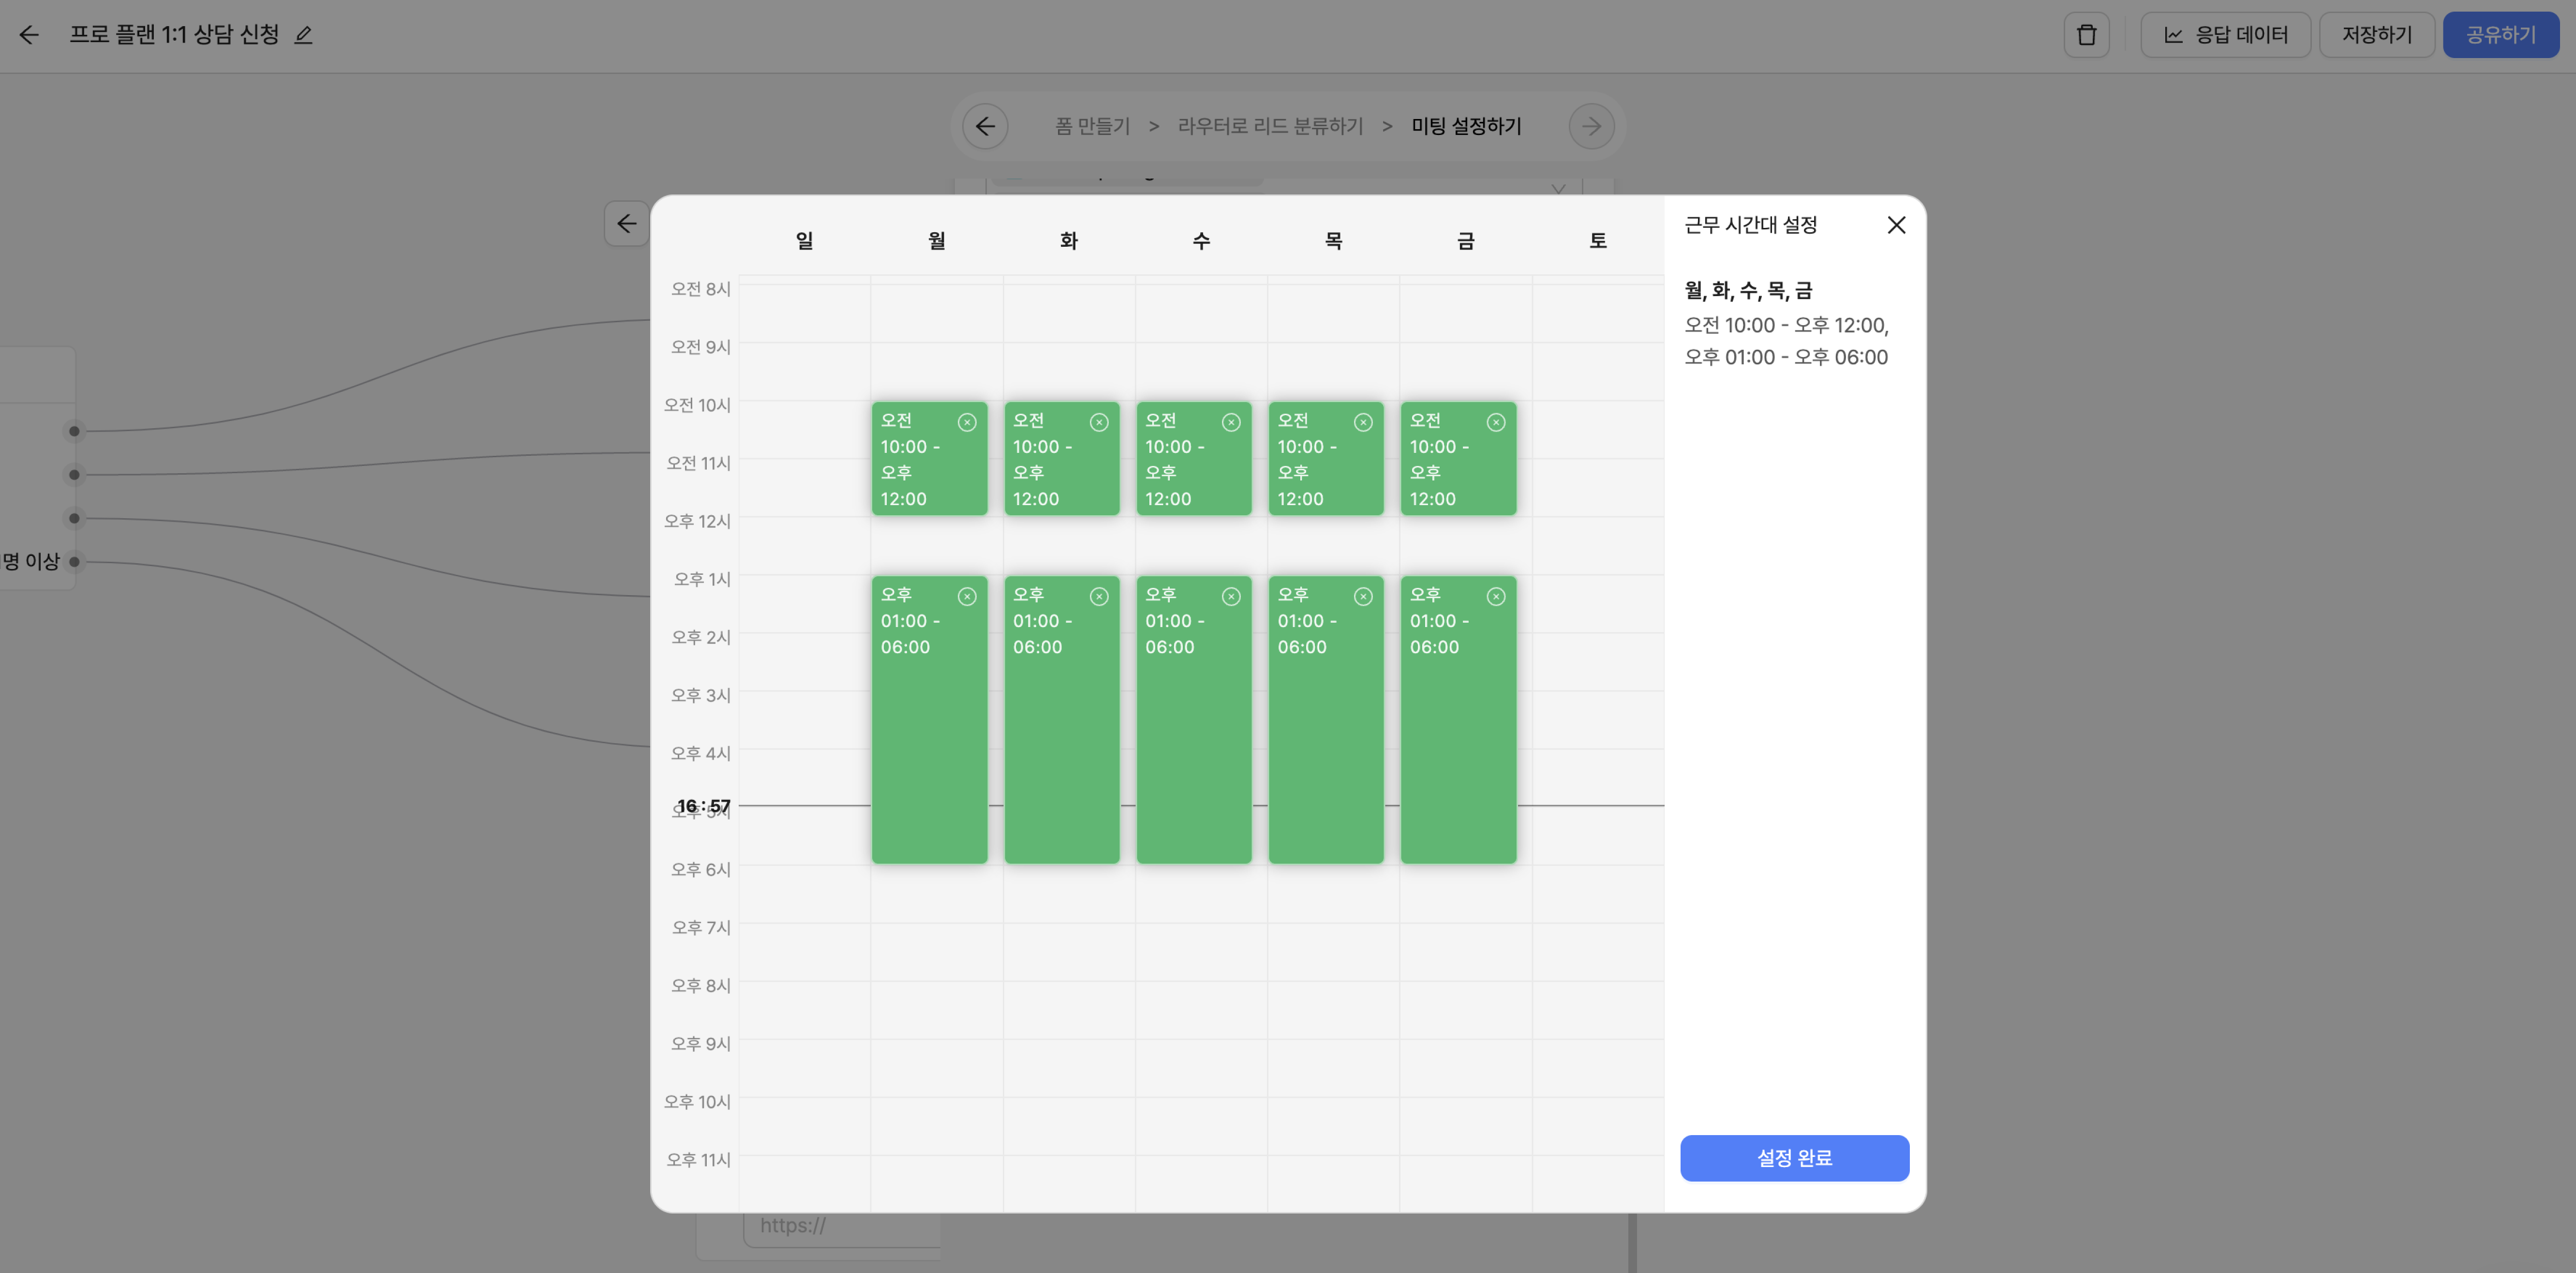Viewport: 2576px width, 1273px height.
Task: Click back arrow beside calendar modal
Action: 626,223
